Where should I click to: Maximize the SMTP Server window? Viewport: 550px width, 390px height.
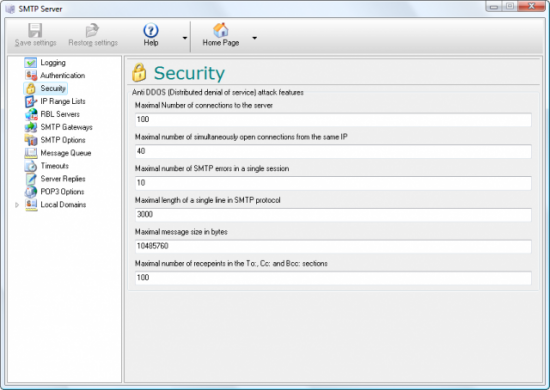coord(510,6)
